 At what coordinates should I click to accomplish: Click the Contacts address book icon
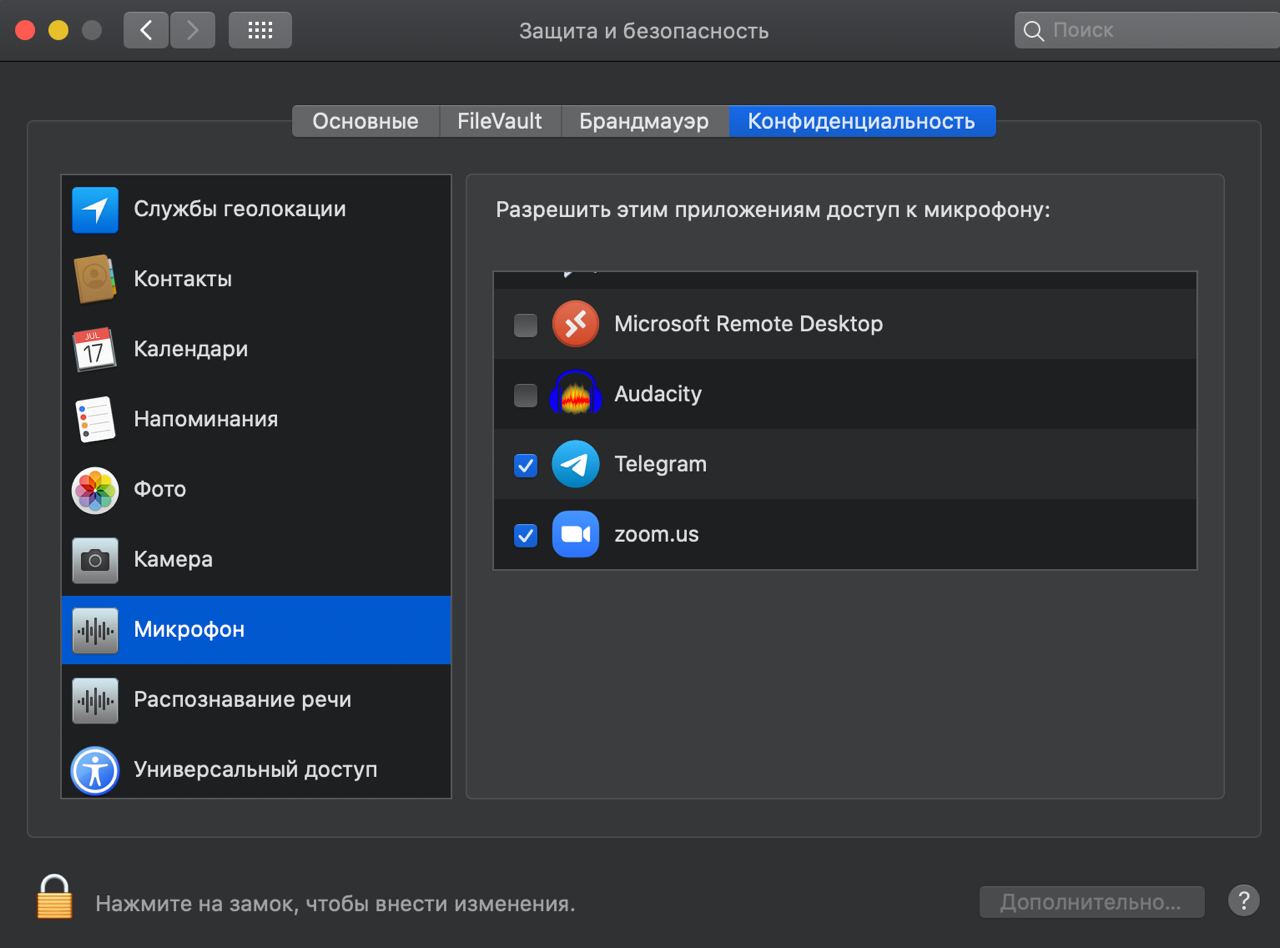(95, 279)
